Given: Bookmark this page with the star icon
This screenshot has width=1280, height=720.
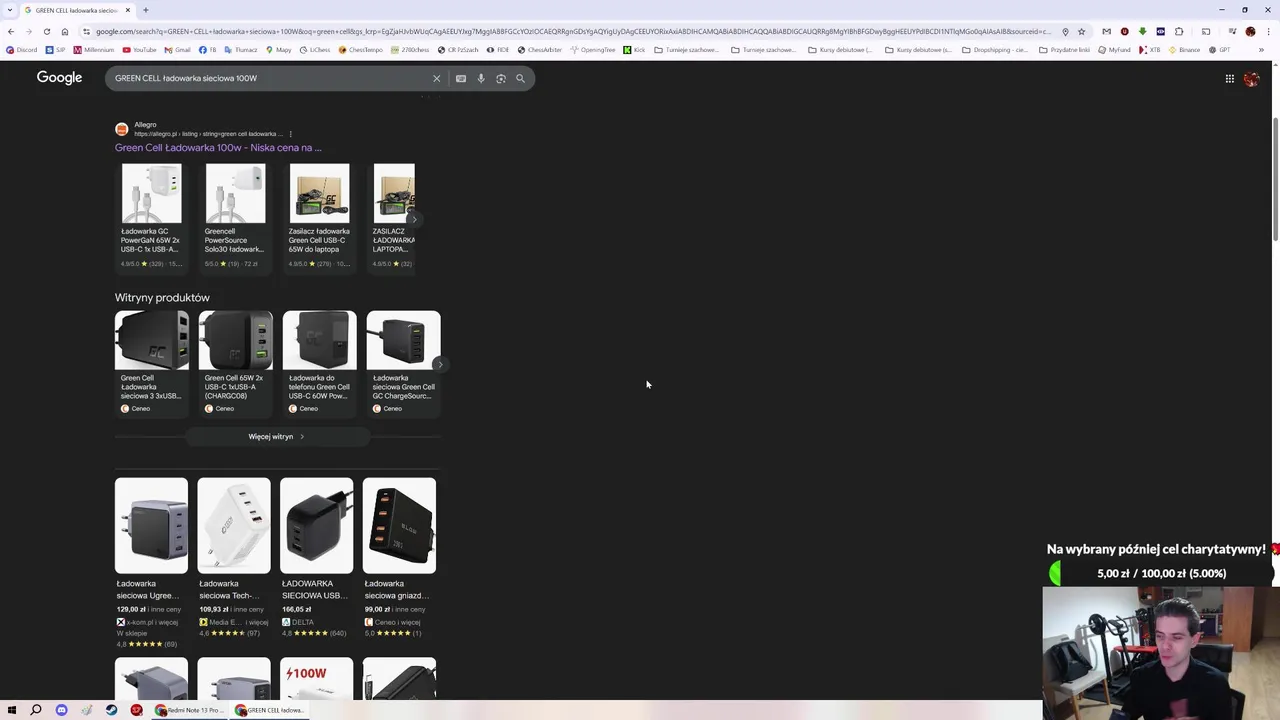Looking at the screenshot, I should coord(1081,31).
